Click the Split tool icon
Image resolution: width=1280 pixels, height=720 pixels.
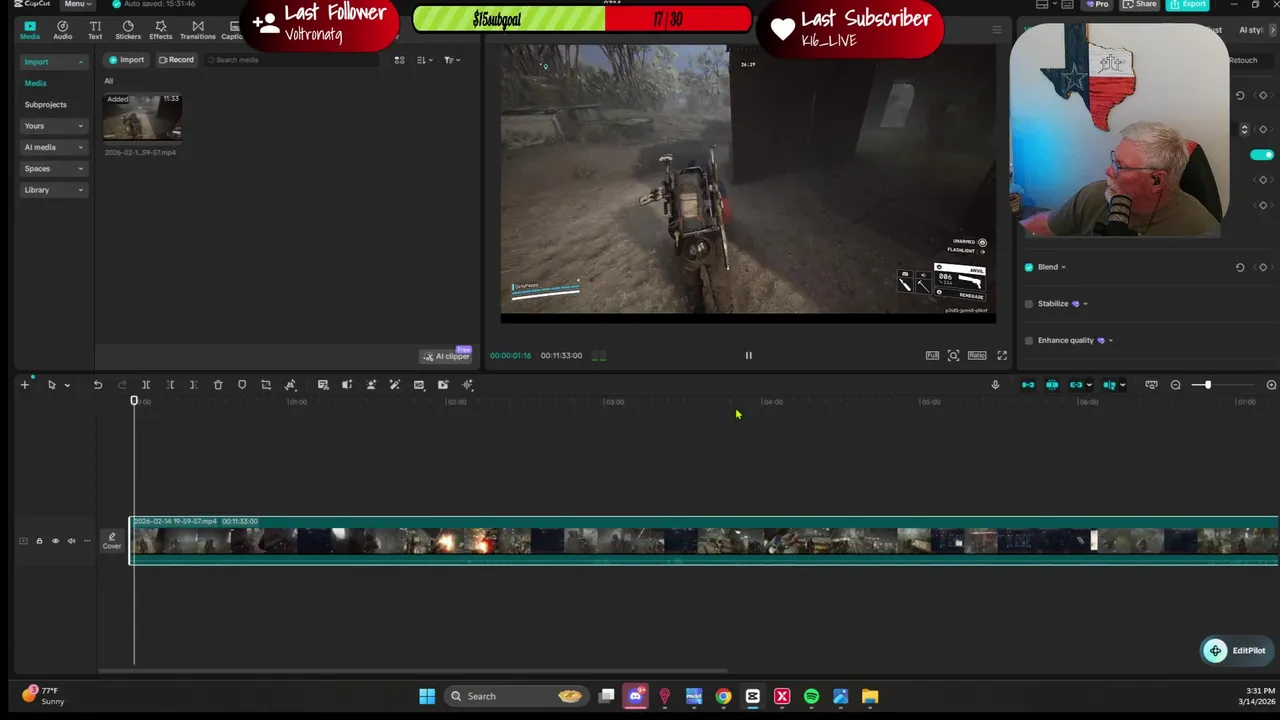146,385
